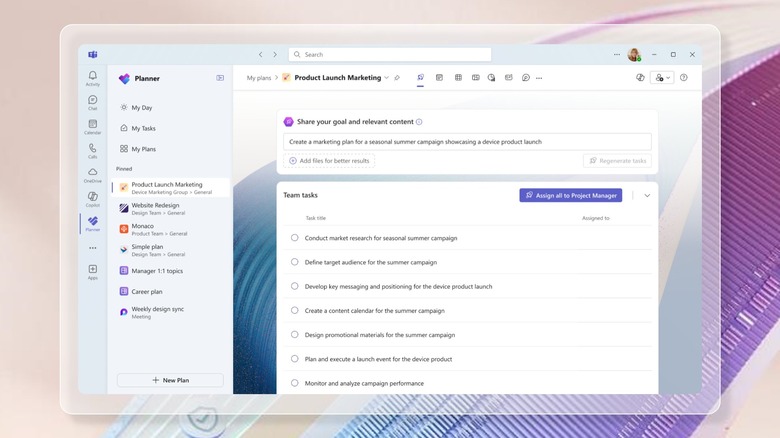Open the share members dropdown in header
Viewport: 780px width, 438px height.
click(x=662, y=78)
